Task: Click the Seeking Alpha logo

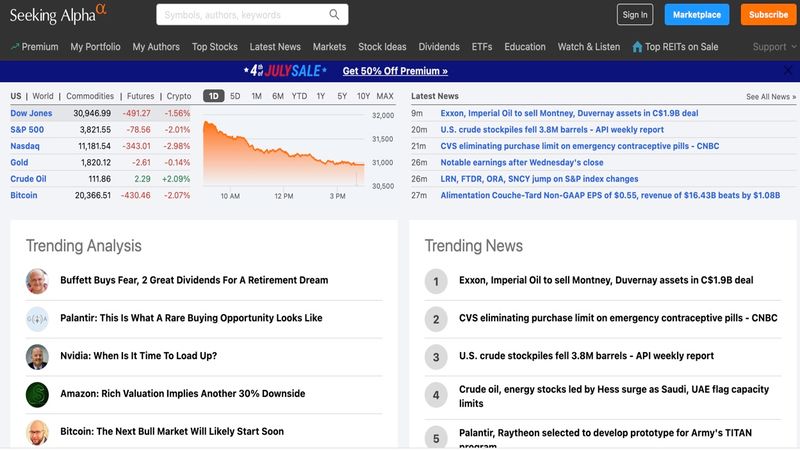Action: [x=58, y=14]
